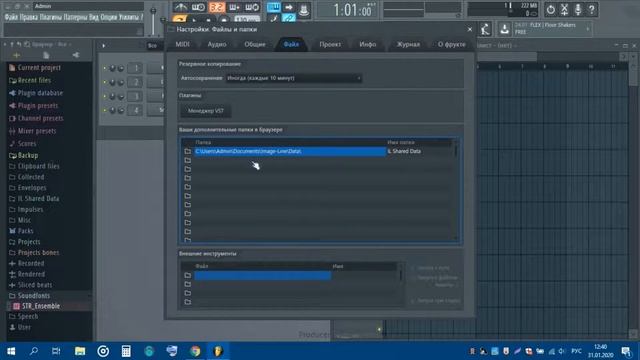Click the brush icon beside the link icon
The height and width of the screenshot is (360, 640).
[274, 18]
